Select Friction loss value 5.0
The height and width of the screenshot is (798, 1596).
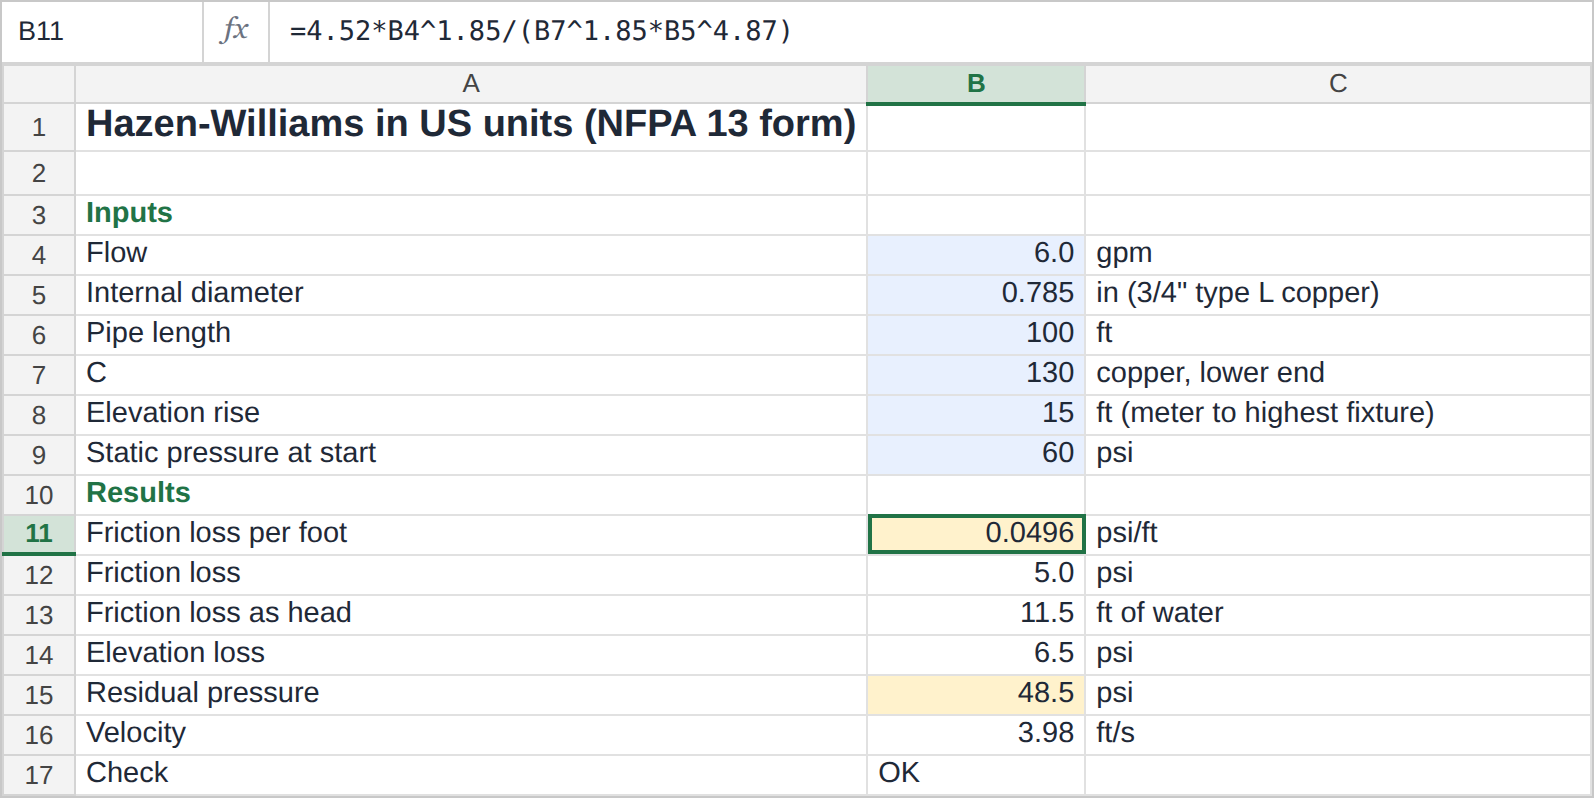pyautogui.click(x=976, y=575)
